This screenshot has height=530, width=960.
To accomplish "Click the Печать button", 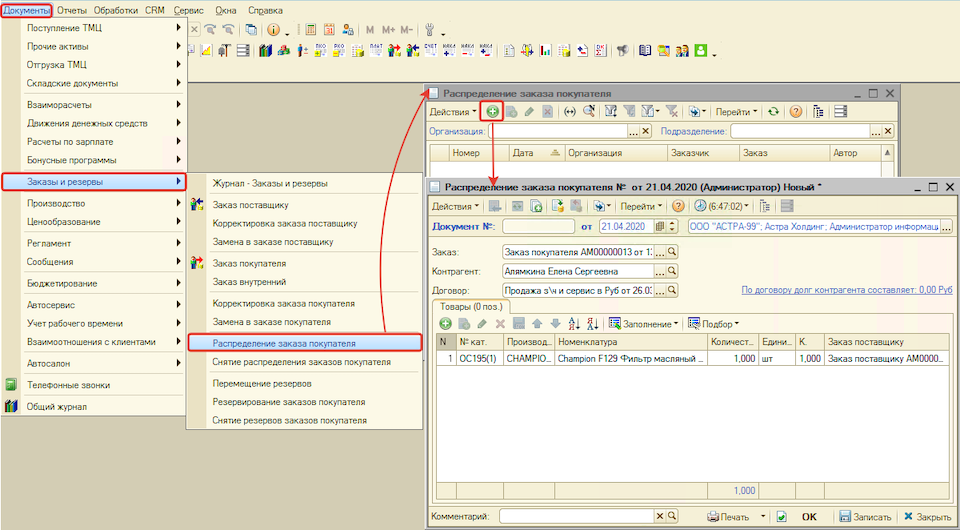I will [729, 517].
